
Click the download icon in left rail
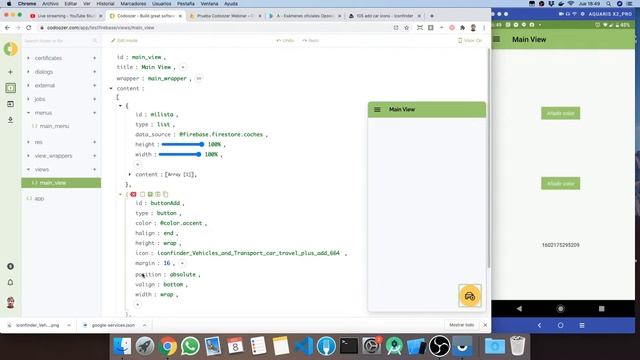[11, 120]
